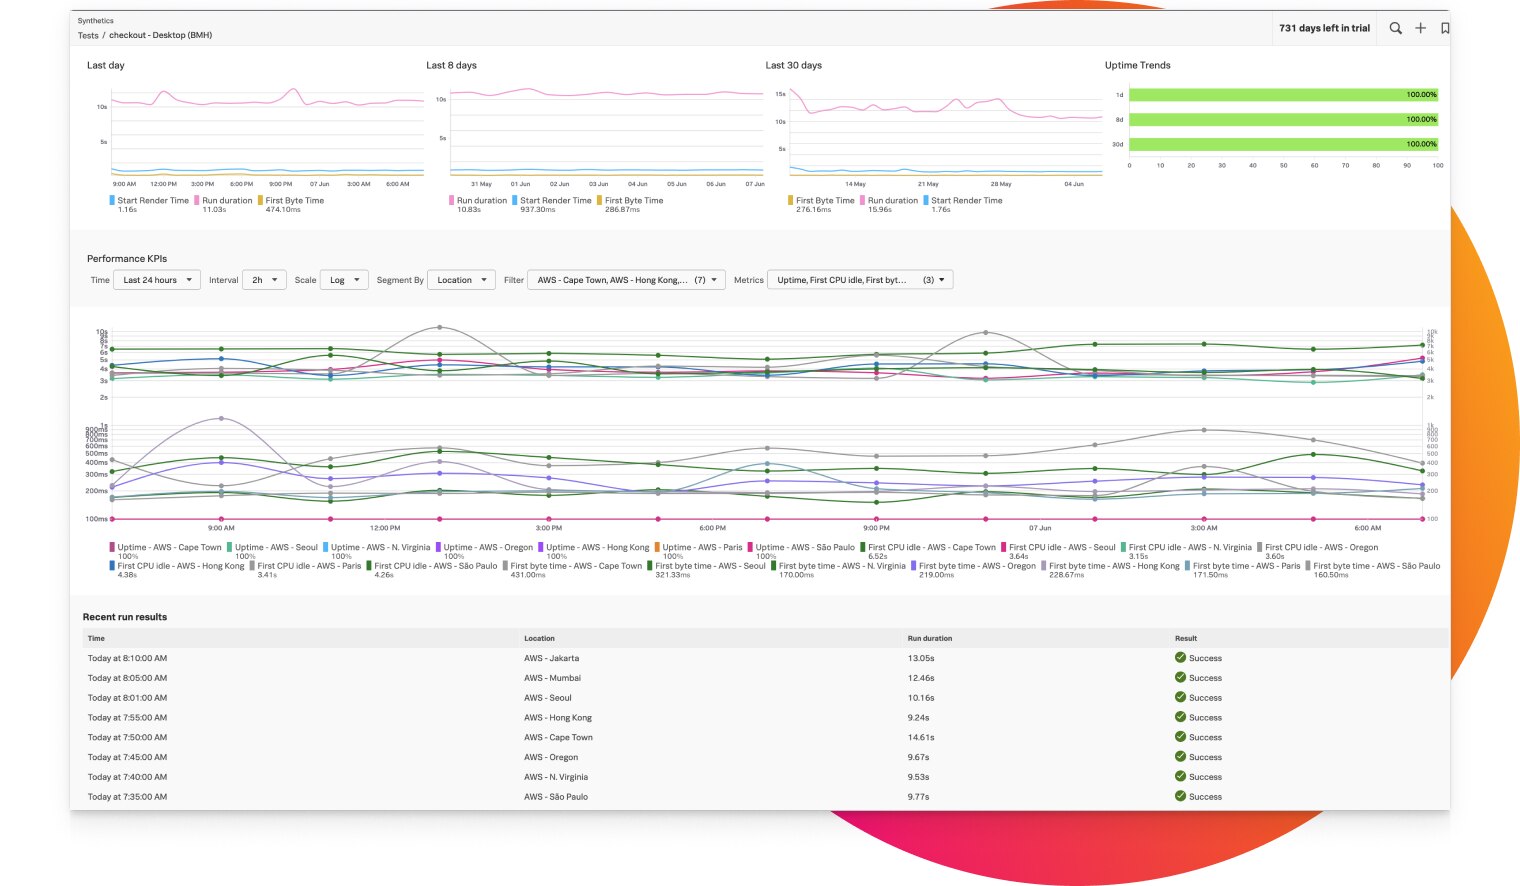Click the Success check icon for Jakarta run

coord(1180,658)
